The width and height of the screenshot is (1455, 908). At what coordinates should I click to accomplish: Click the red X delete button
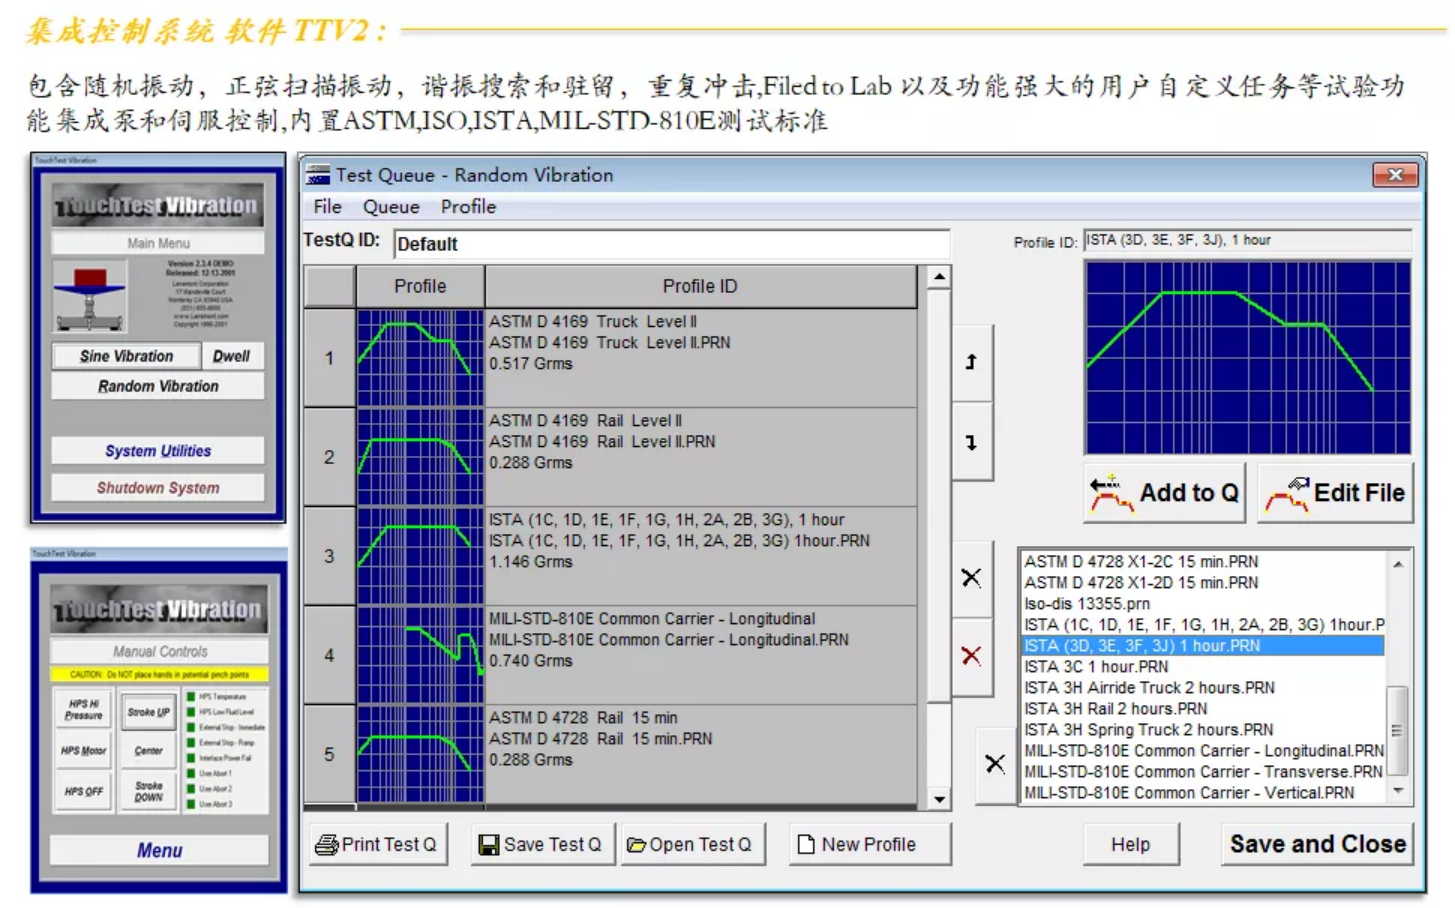971,656
